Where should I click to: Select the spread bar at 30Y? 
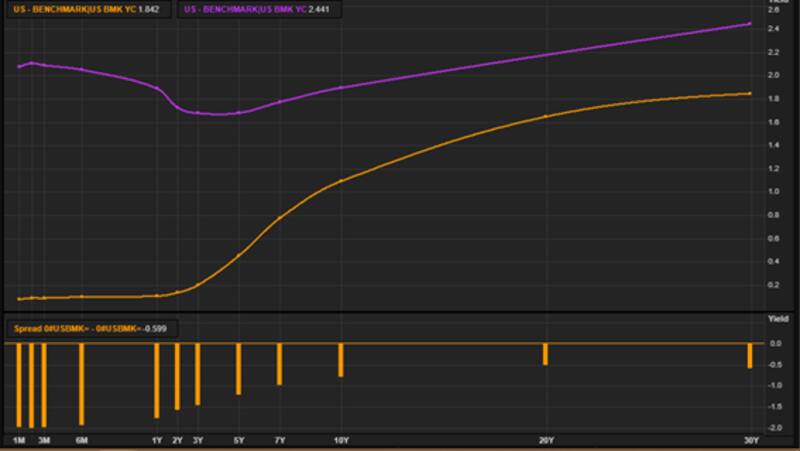(750, 355)
